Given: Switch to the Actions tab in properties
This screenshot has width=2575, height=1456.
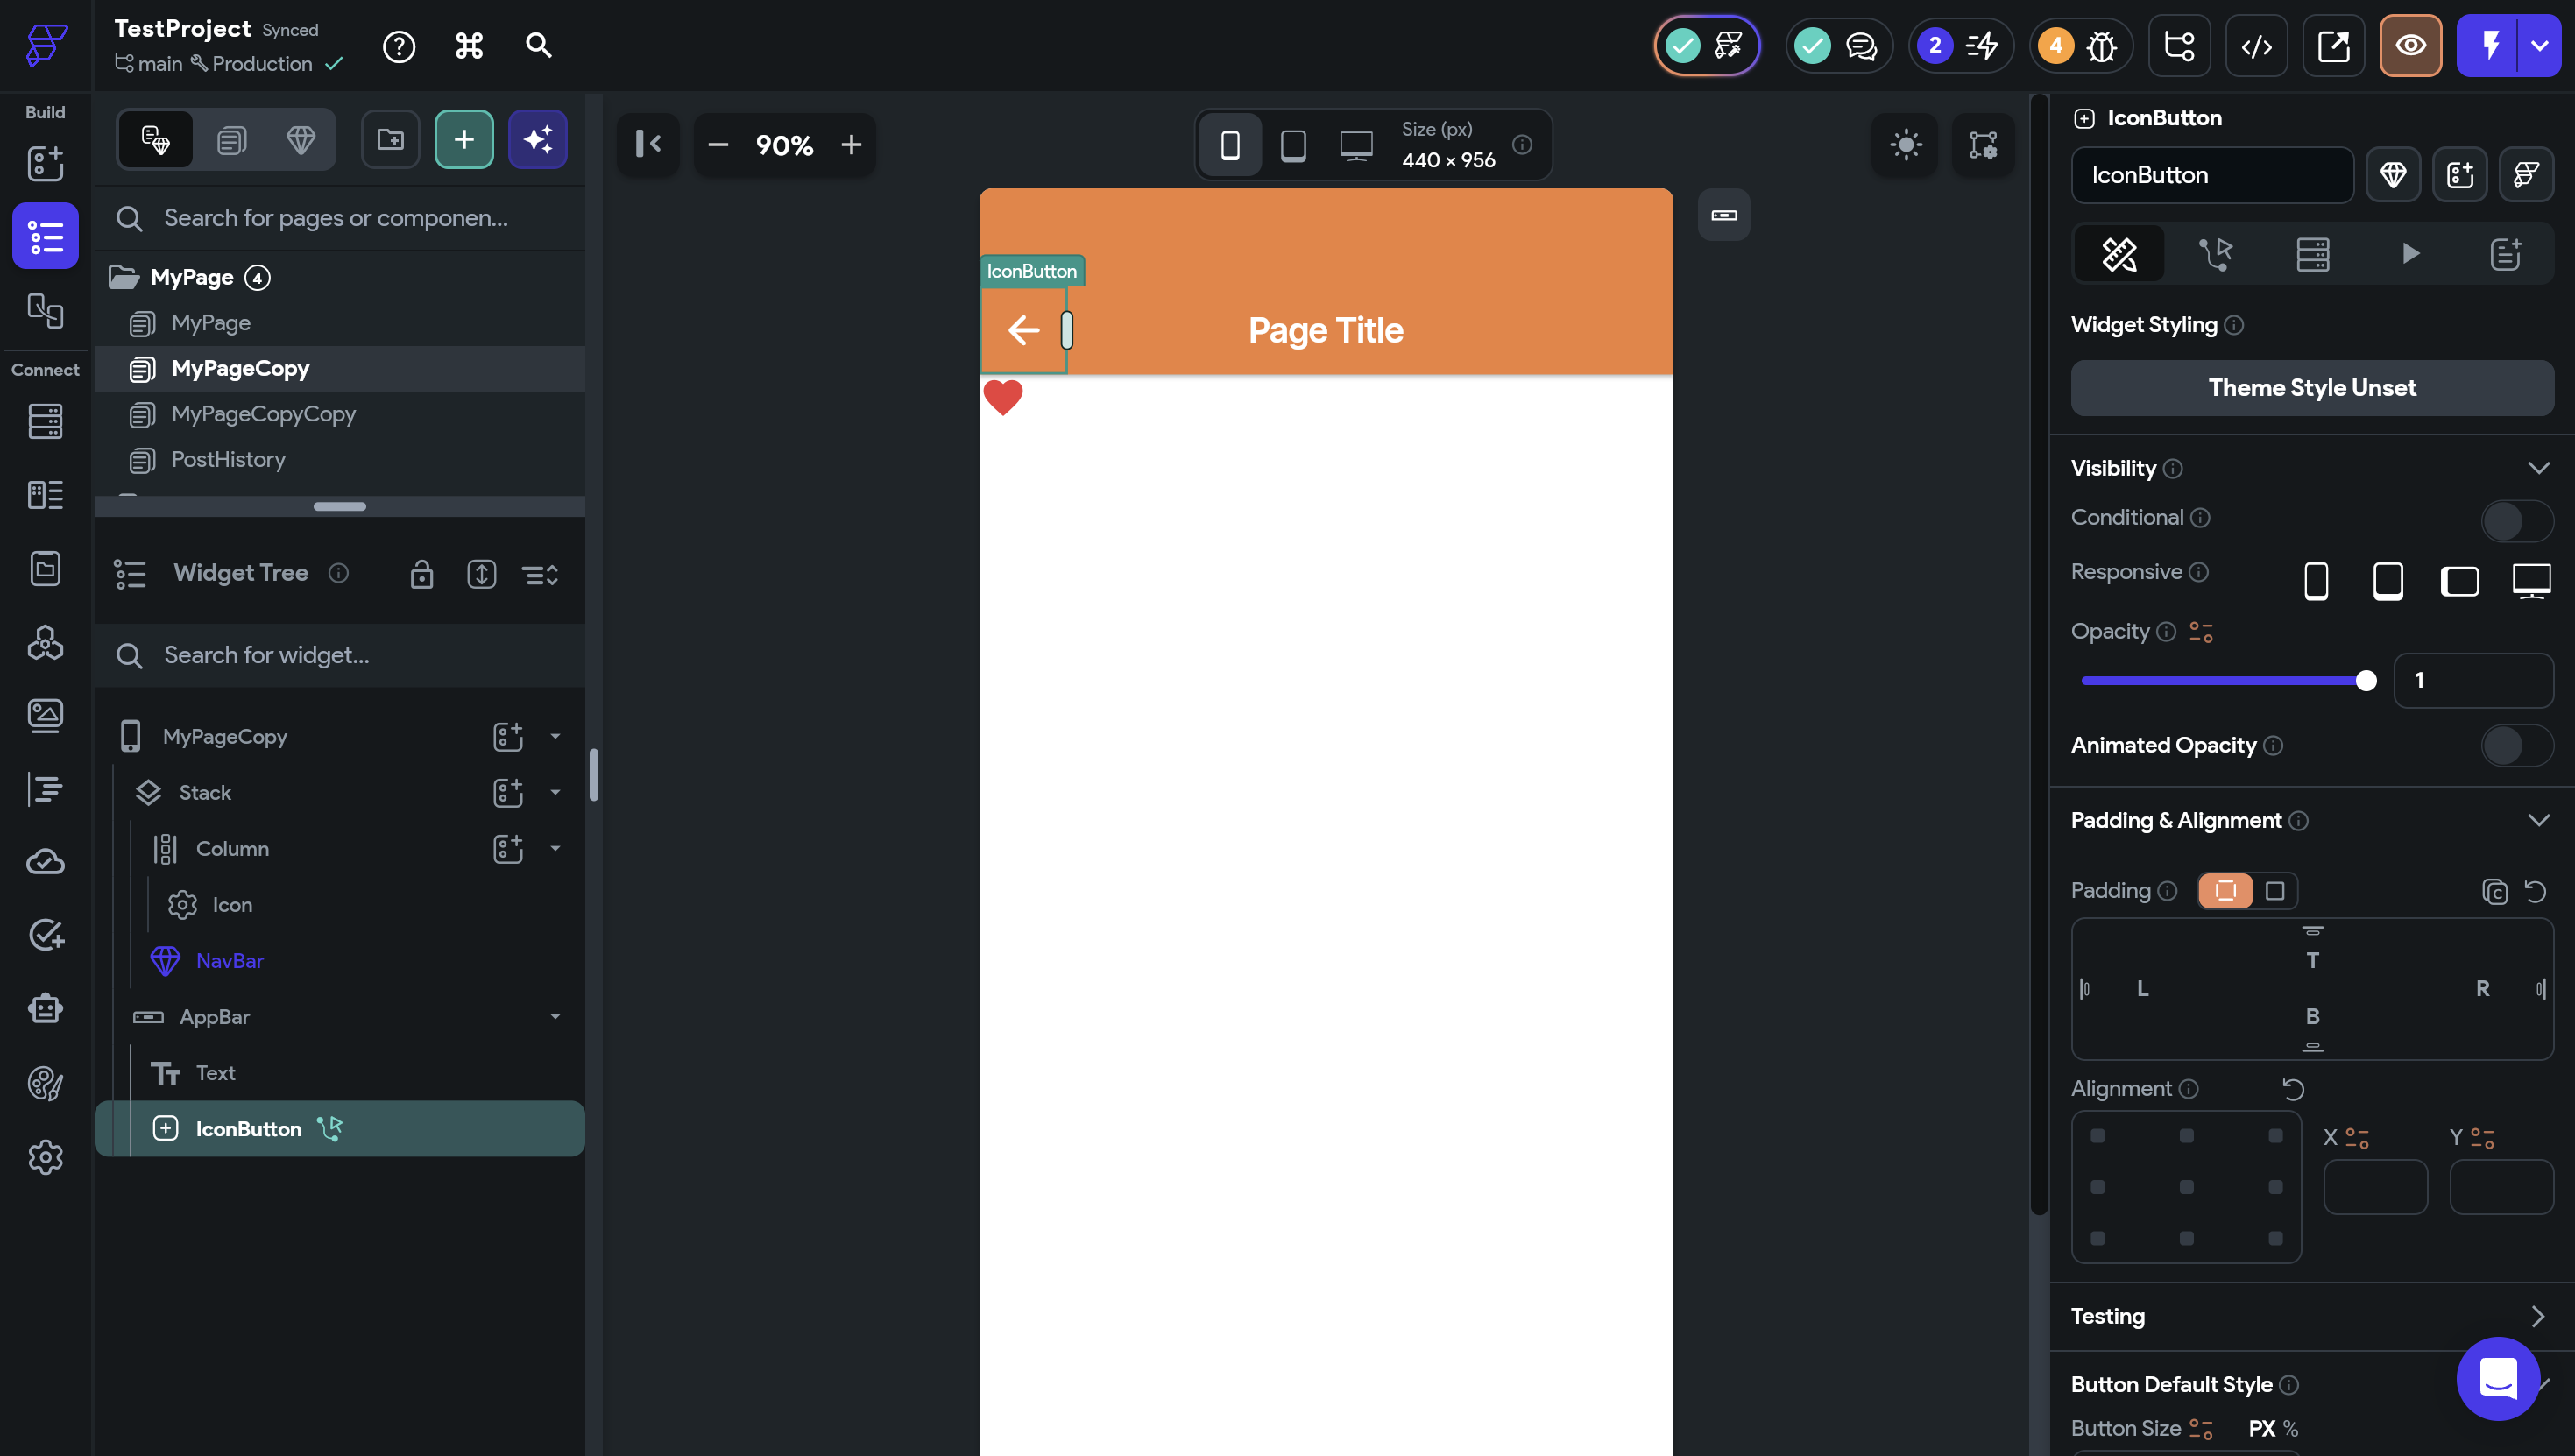Looking at the screenshot, I should point(2215,254).
